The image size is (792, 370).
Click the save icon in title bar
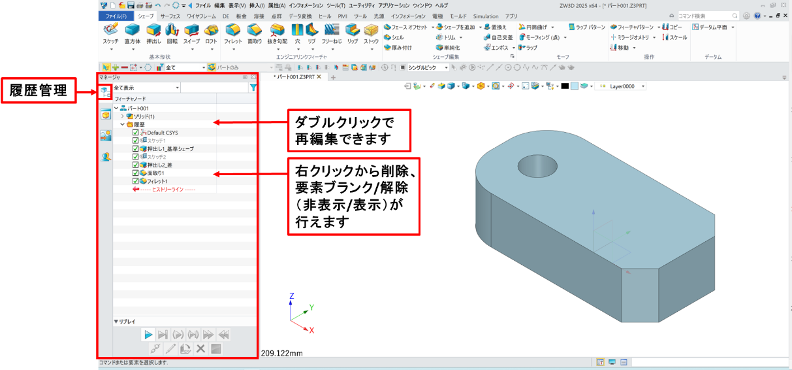[130, 5]
